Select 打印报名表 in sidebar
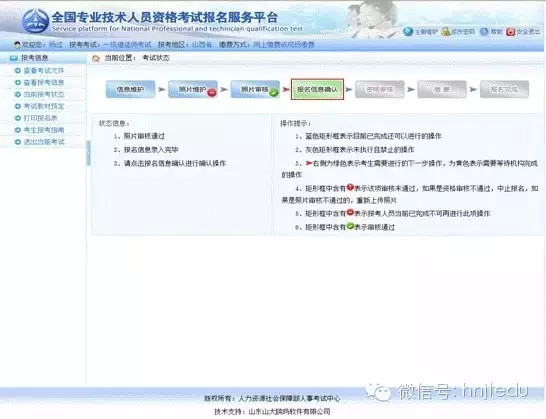This screenshot has width=546, height=419. [x=40, y=118]
